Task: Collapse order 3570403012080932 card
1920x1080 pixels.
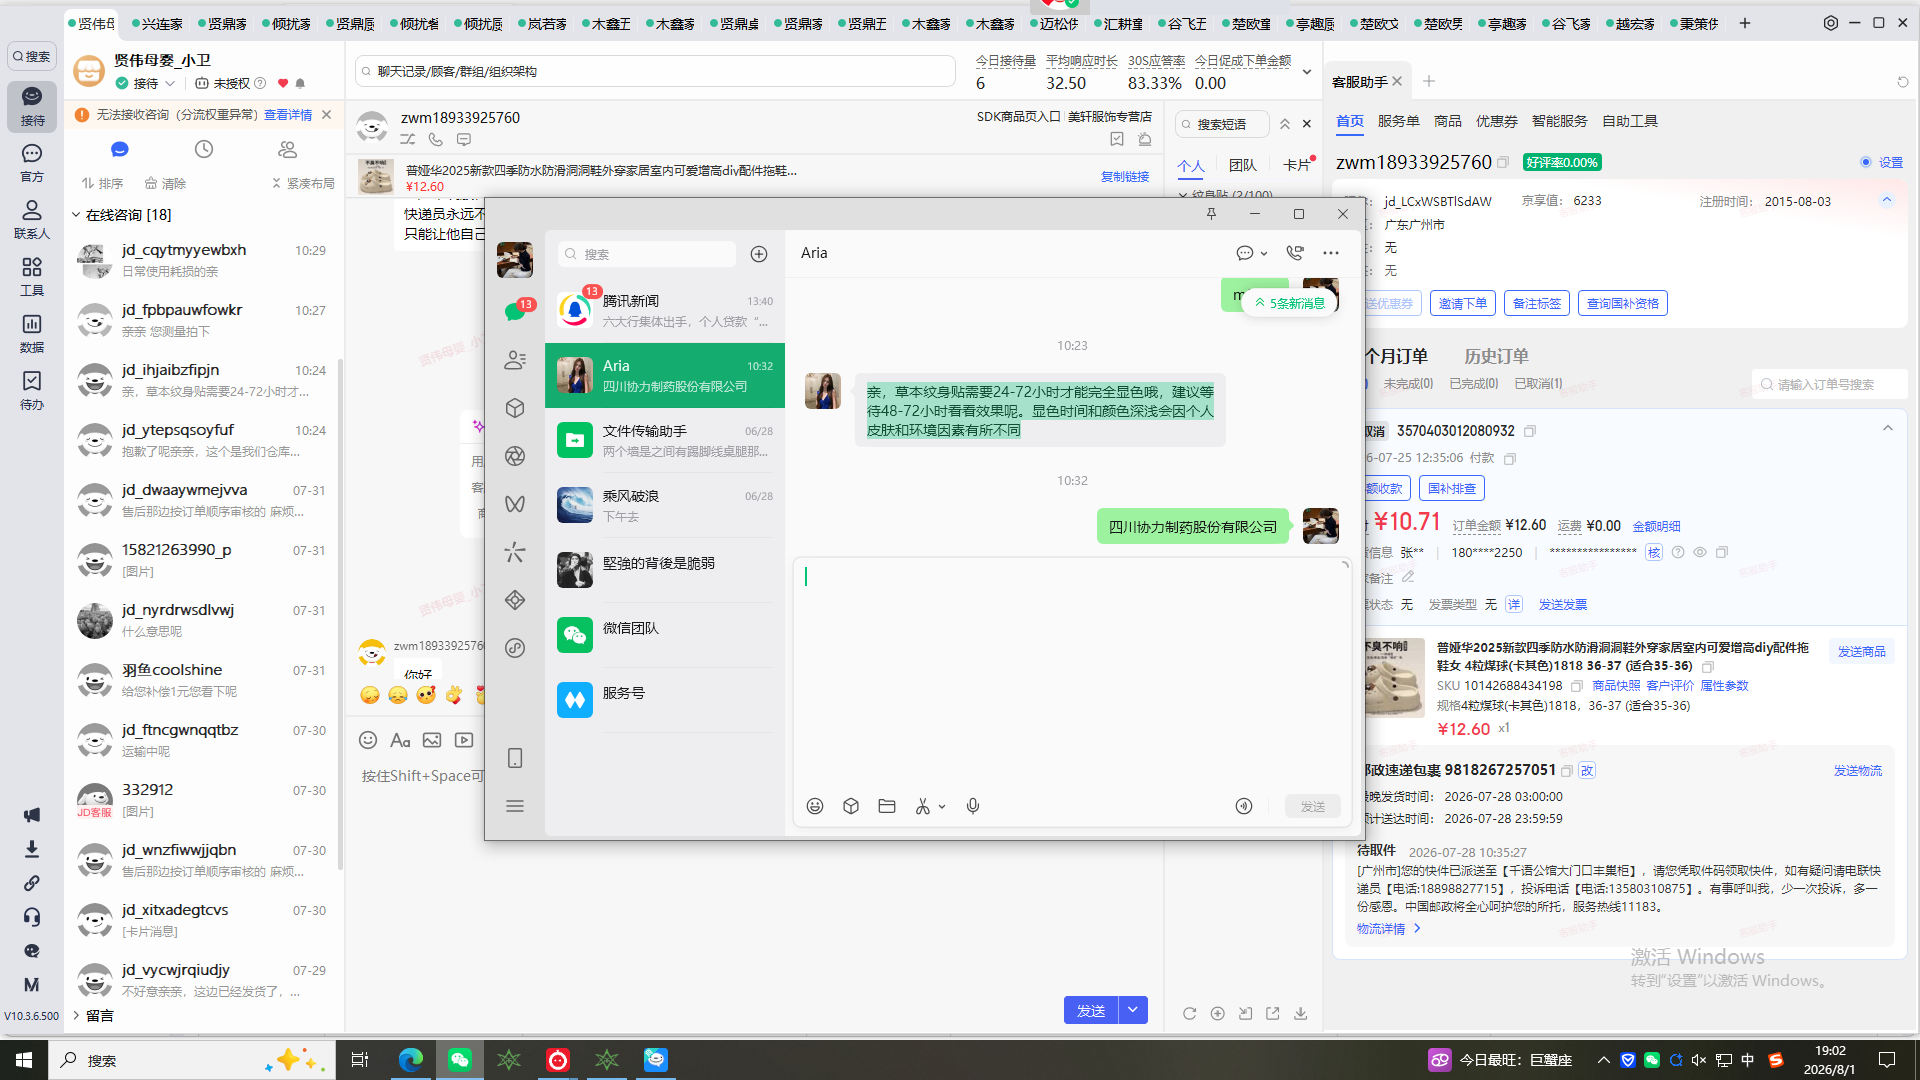Action: [x=1888, y=429]
